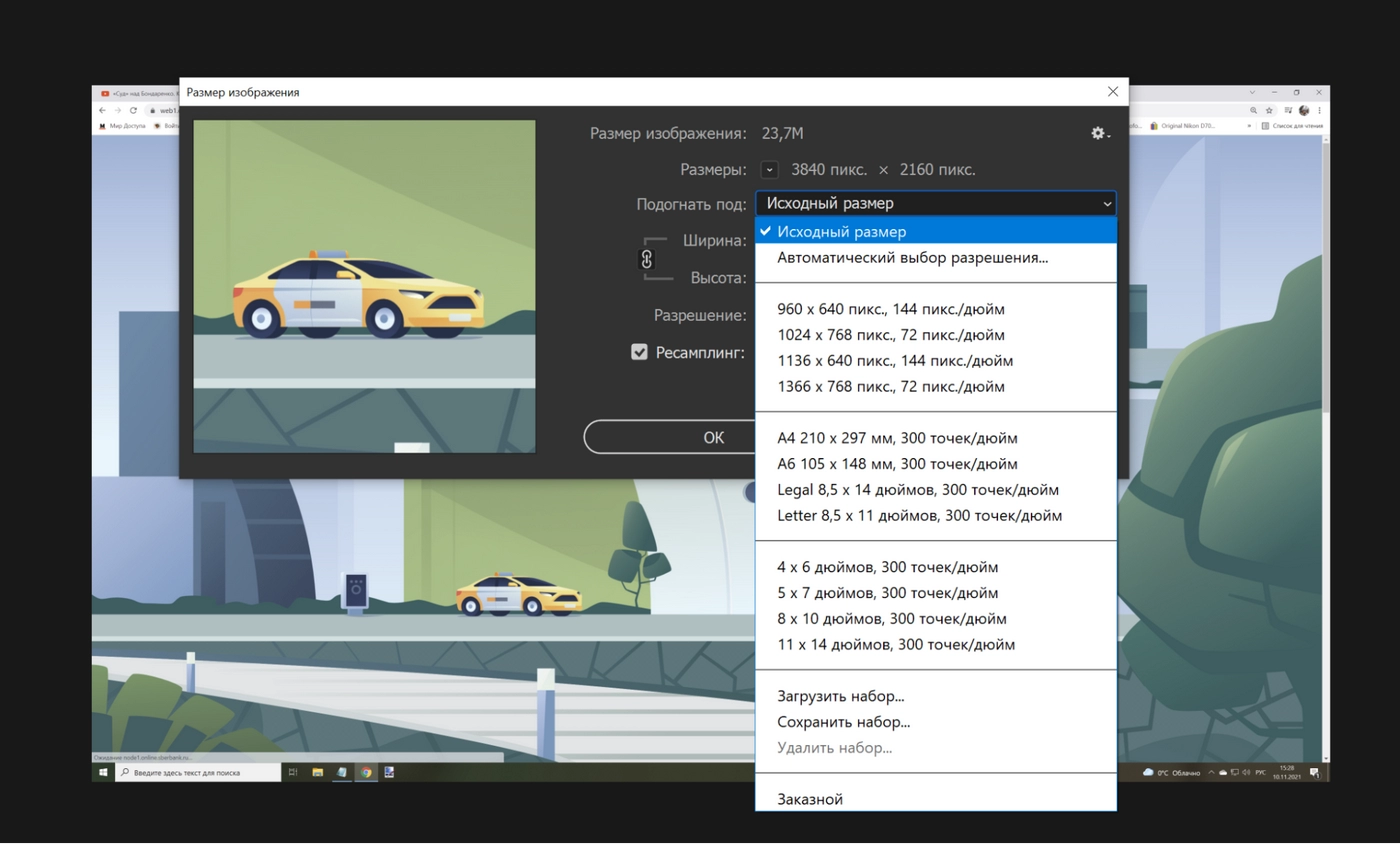Viewport: 1400px width, 844px height.
Task: Select the 1024 x 768 пикс. preset
Action: (935, 335)
